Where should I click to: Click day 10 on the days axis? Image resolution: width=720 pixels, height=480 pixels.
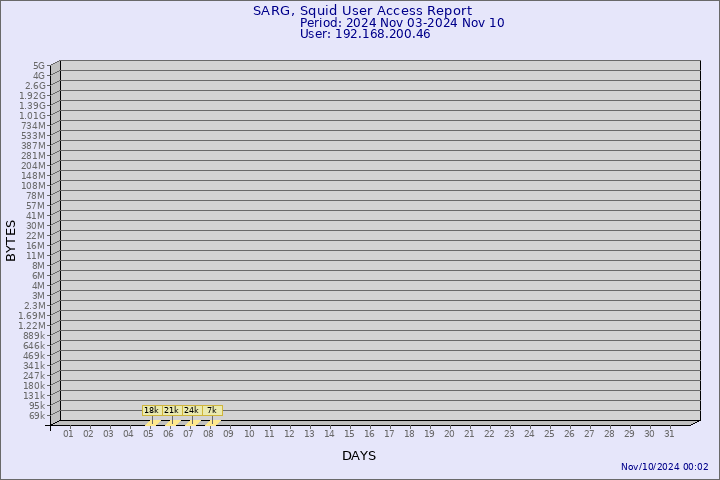click(249, 433)
